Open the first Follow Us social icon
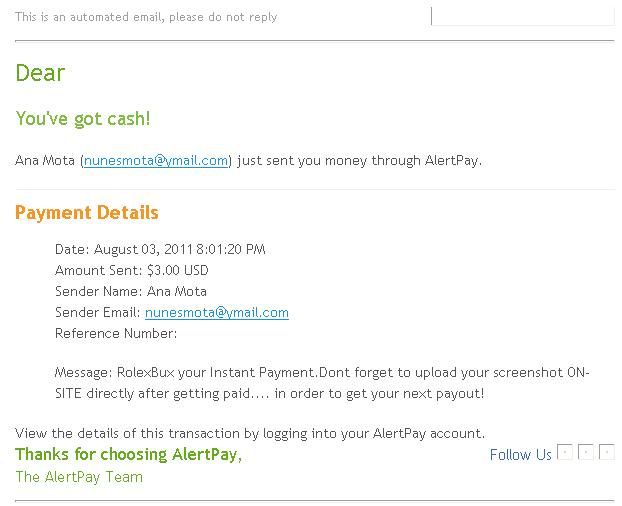 (565, 452)
